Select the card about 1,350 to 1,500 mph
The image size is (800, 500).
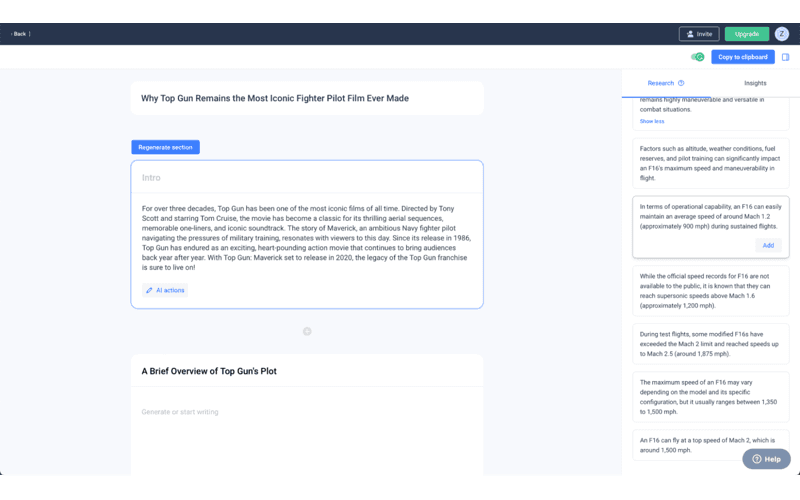[711, 397]
